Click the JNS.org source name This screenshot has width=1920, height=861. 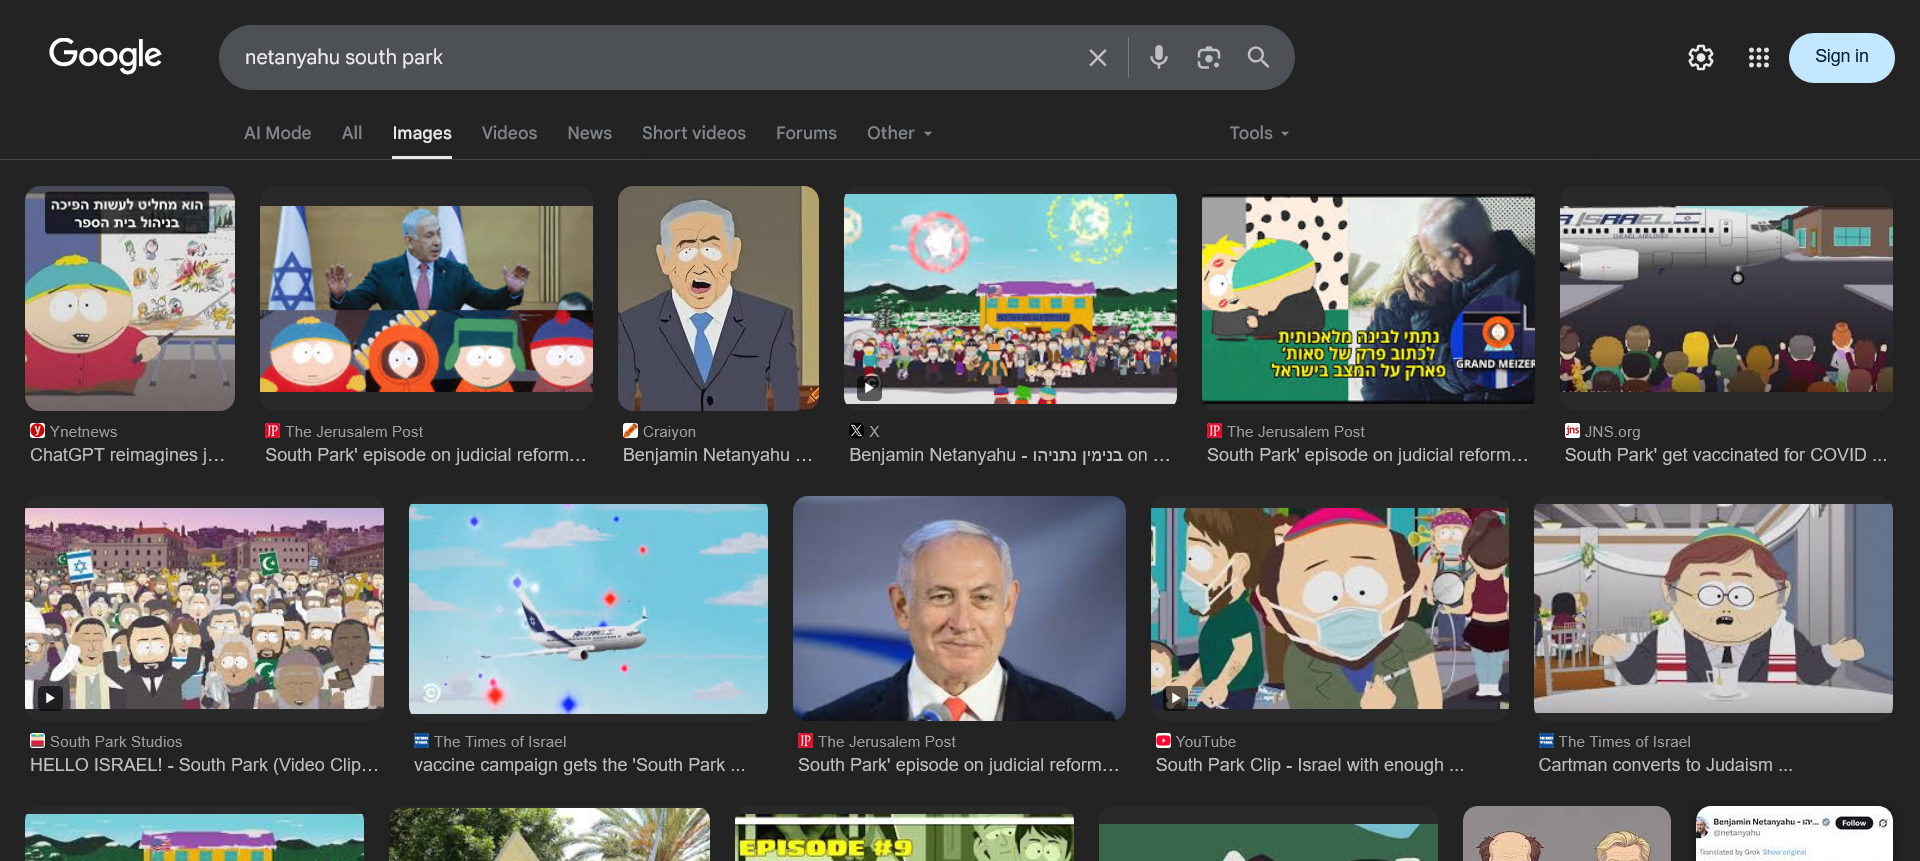point(1612,432)
